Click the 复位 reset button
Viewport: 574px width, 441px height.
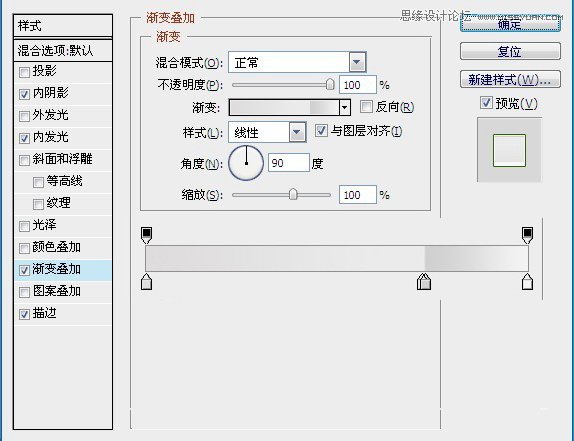(x=510, y=51)
